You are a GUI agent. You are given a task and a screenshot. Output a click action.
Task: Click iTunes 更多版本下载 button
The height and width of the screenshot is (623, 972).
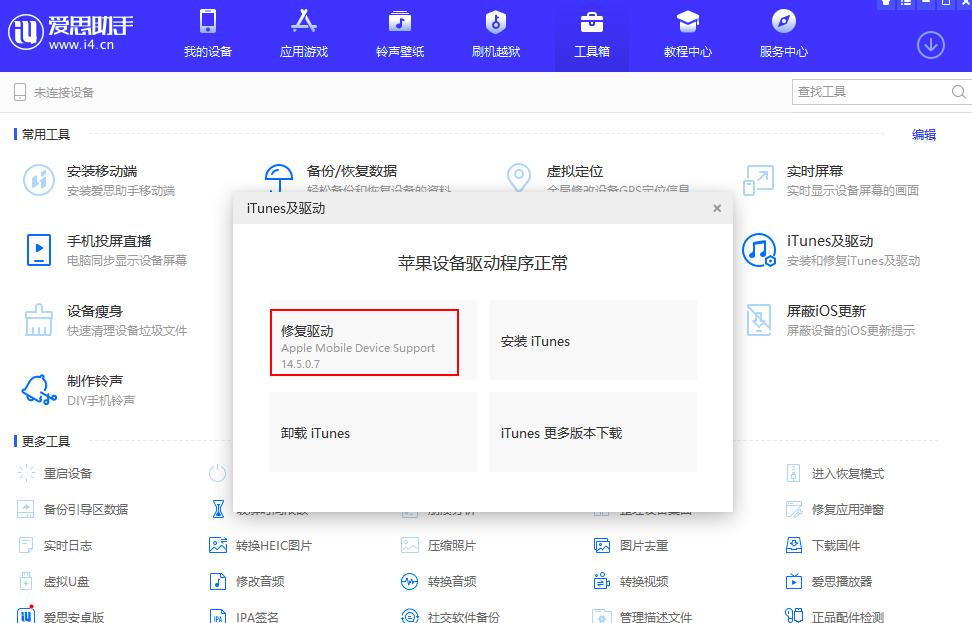pyautogui.click(x=593, y=432)
